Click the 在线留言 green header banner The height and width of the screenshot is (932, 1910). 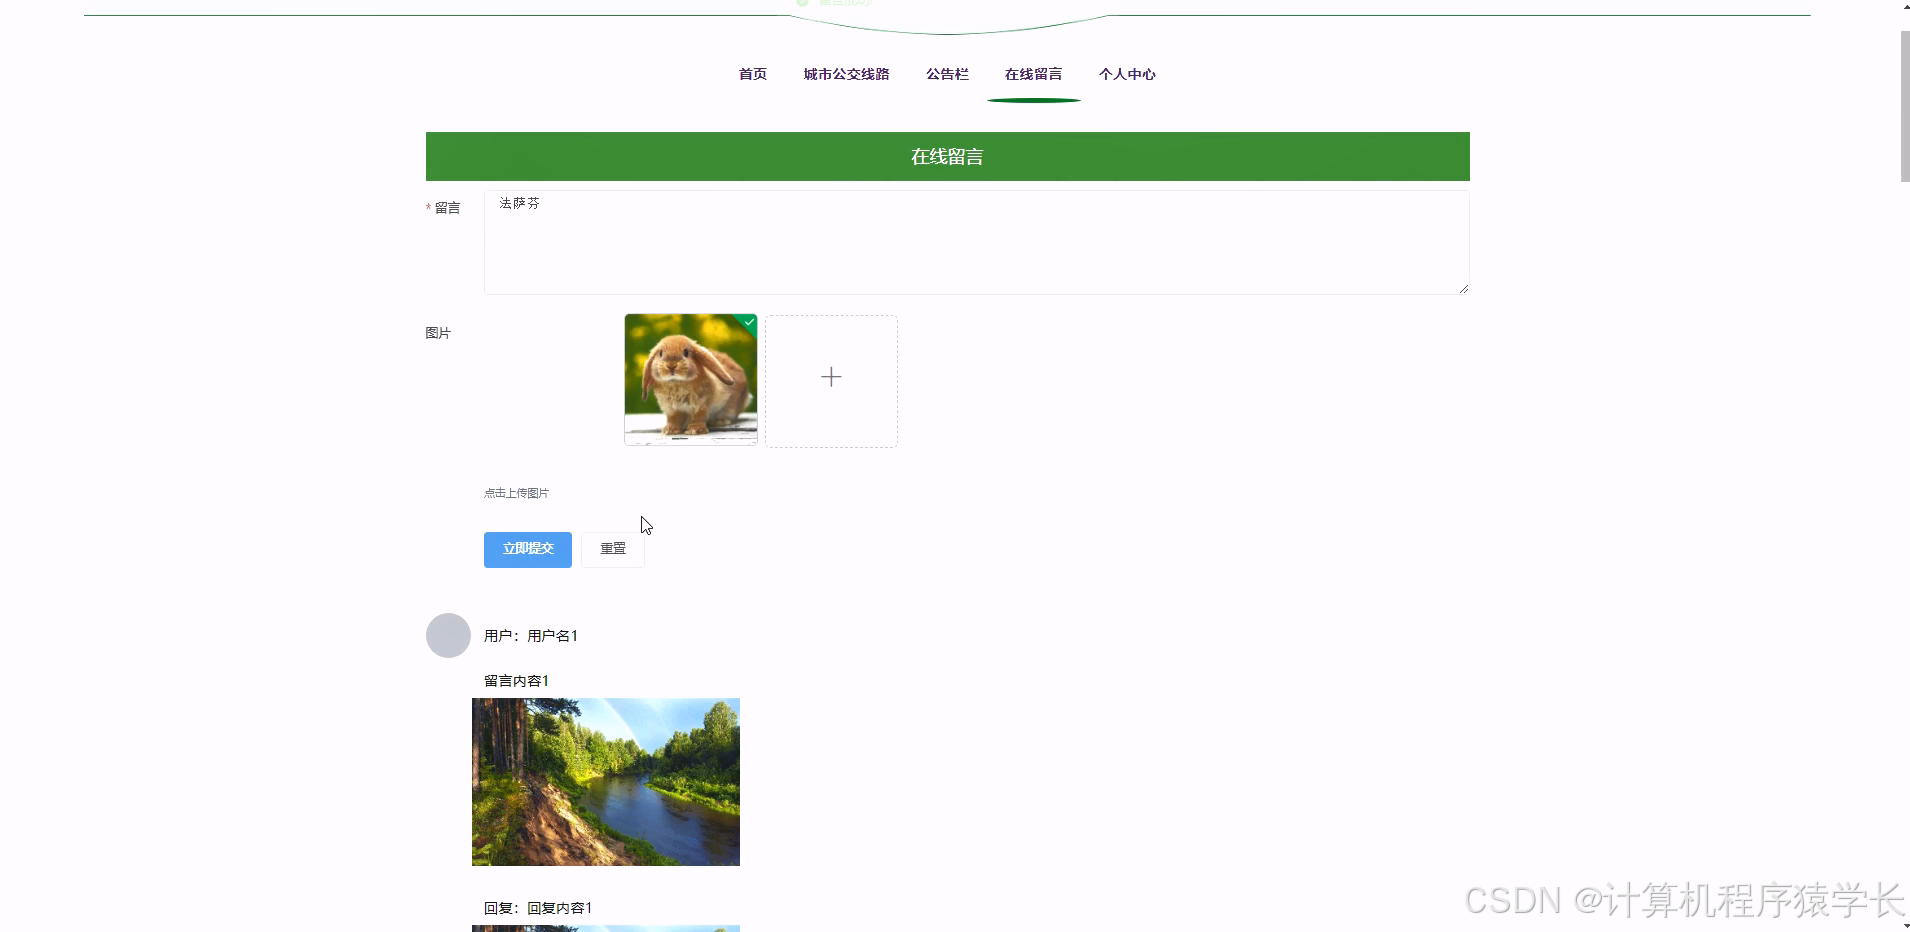[x=947, y=156]
